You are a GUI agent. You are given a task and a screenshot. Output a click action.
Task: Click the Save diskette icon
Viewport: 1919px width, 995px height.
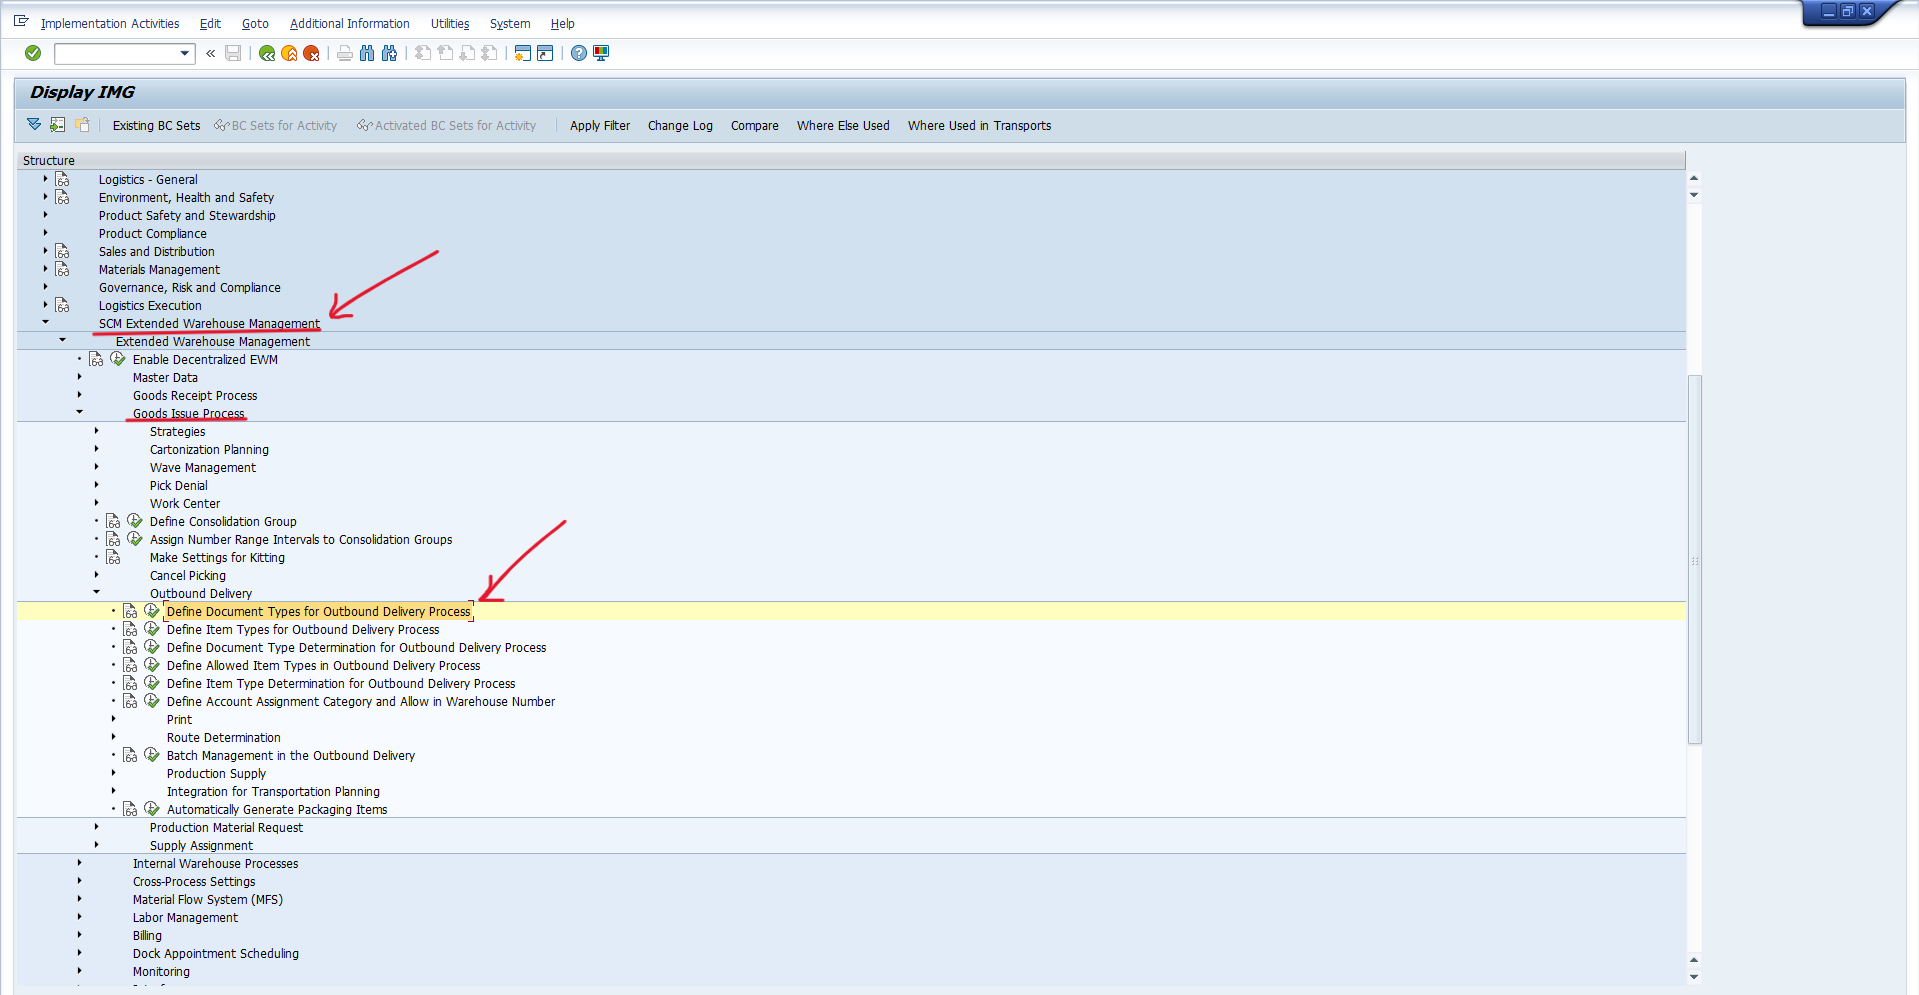(x=233, y=53)
